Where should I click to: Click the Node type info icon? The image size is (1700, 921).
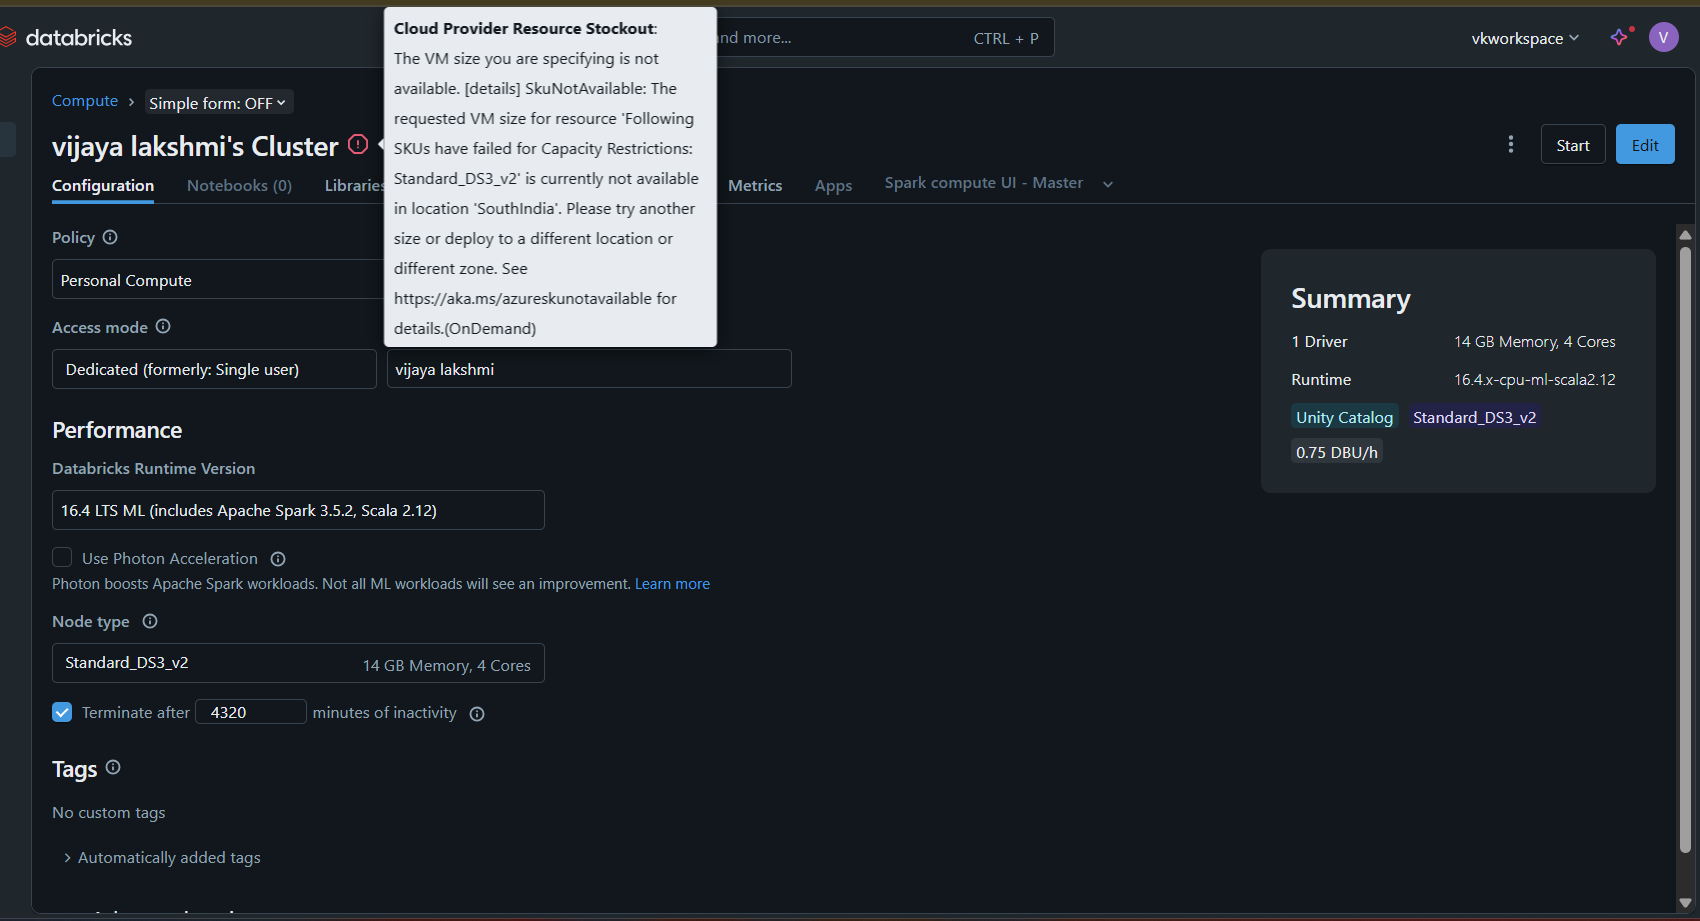(x=150, y=621)
